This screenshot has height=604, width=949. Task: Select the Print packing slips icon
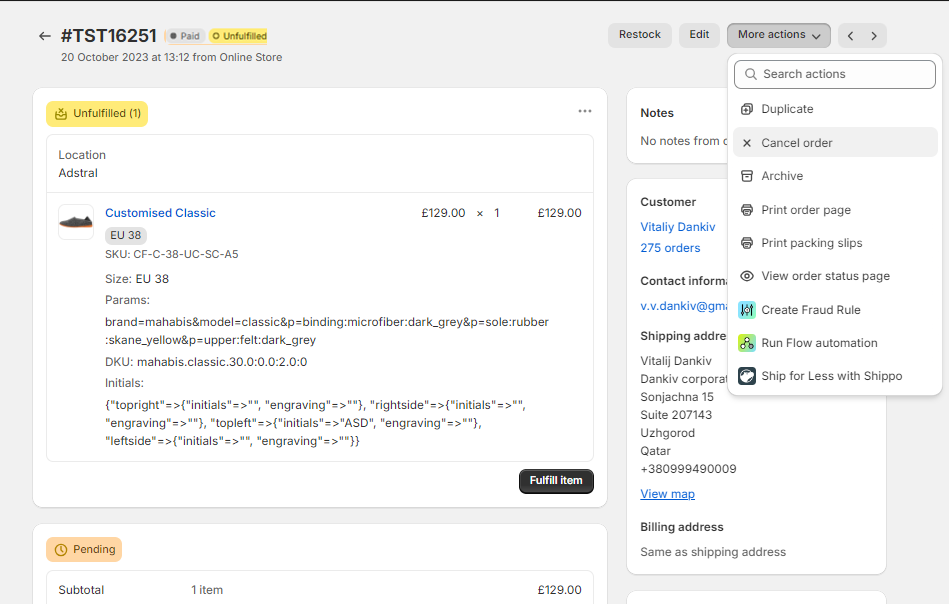tap(747, 242)
